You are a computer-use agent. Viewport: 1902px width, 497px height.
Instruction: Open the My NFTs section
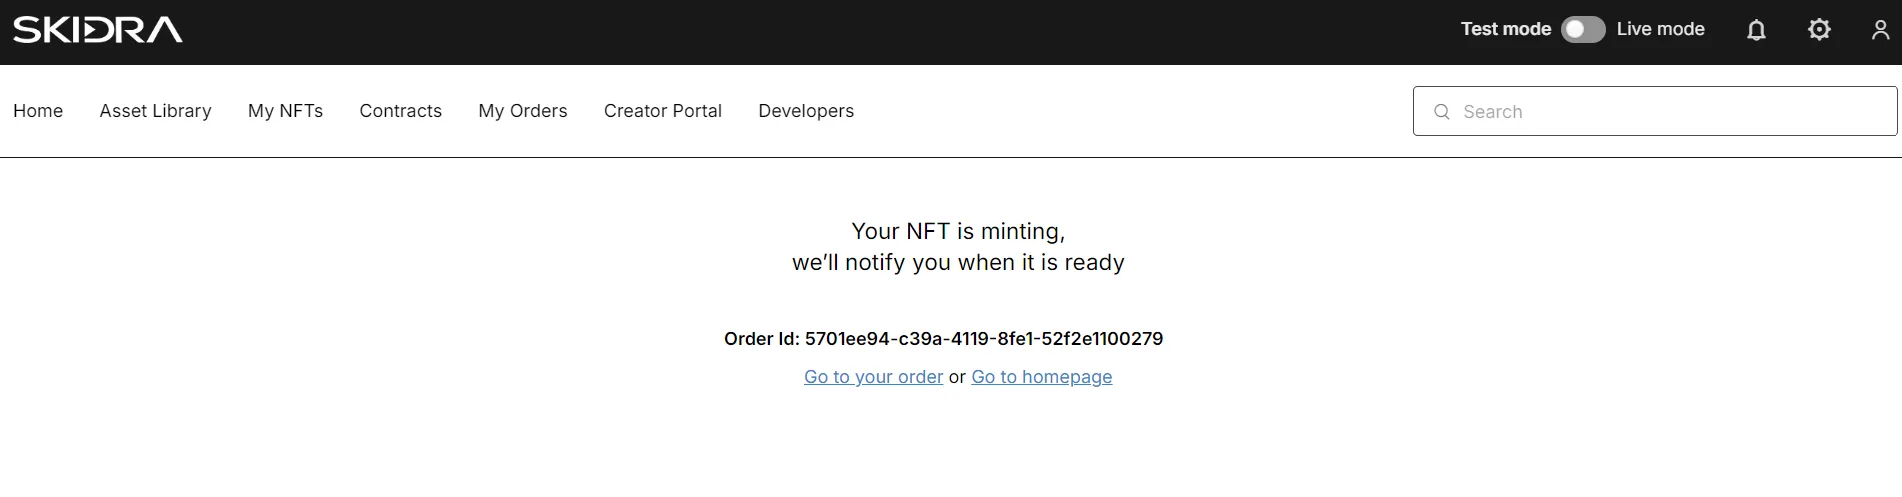coord(285,111)
